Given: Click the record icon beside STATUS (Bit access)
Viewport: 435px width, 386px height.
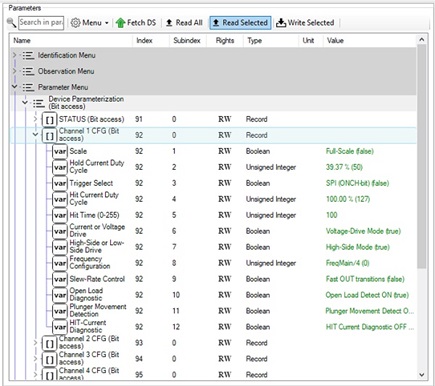Looking at the screenshot, I should [49, 119].
